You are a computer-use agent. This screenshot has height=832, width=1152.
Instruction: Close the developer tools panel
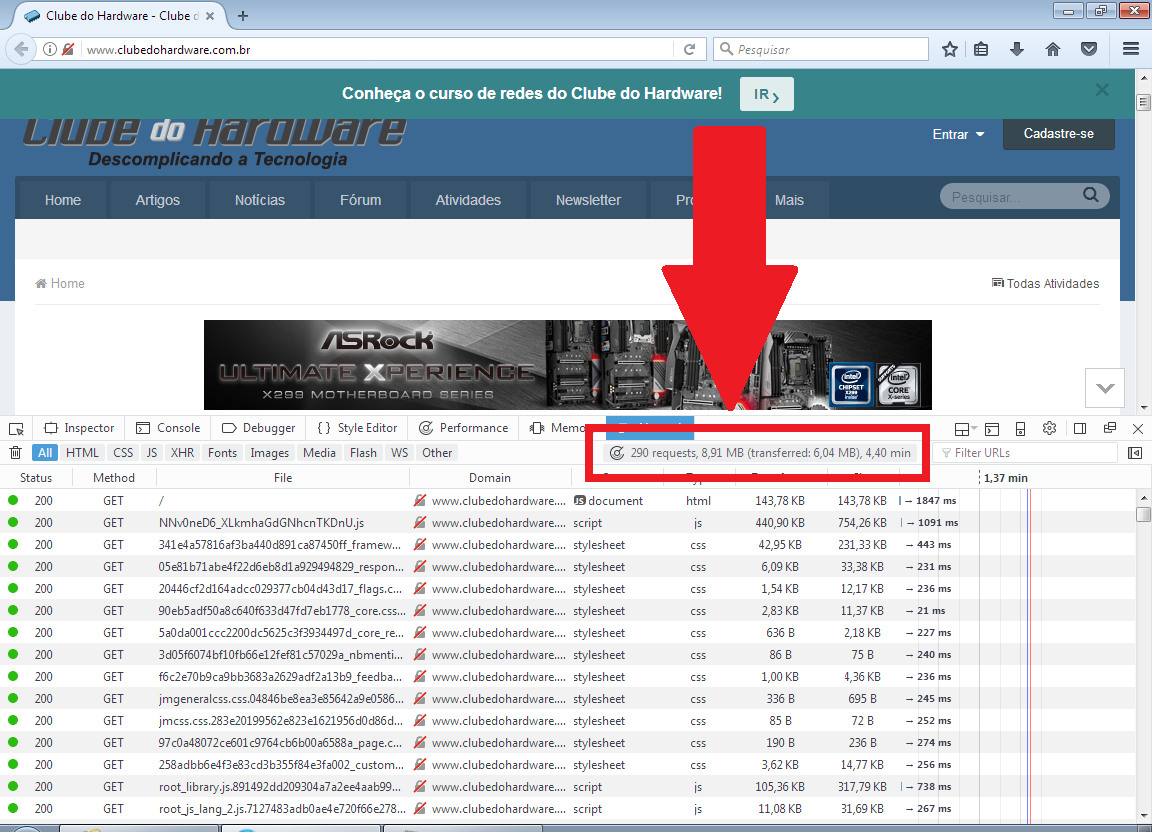click(x=1138, y=428)
